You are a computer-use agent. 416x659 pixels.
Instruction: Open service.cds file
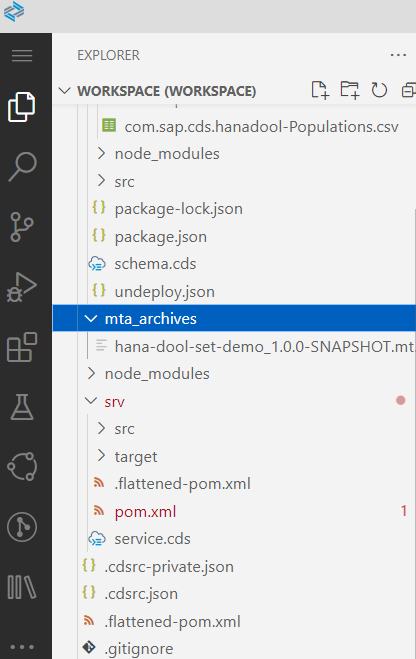coord(152,539)
